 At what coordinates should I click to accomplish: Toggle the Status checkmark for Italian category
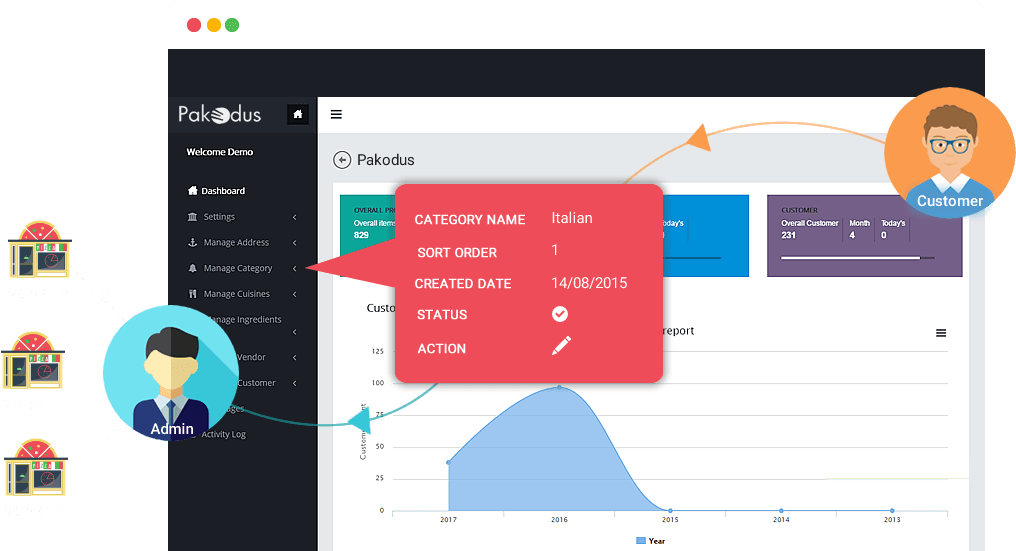point(560,314)
